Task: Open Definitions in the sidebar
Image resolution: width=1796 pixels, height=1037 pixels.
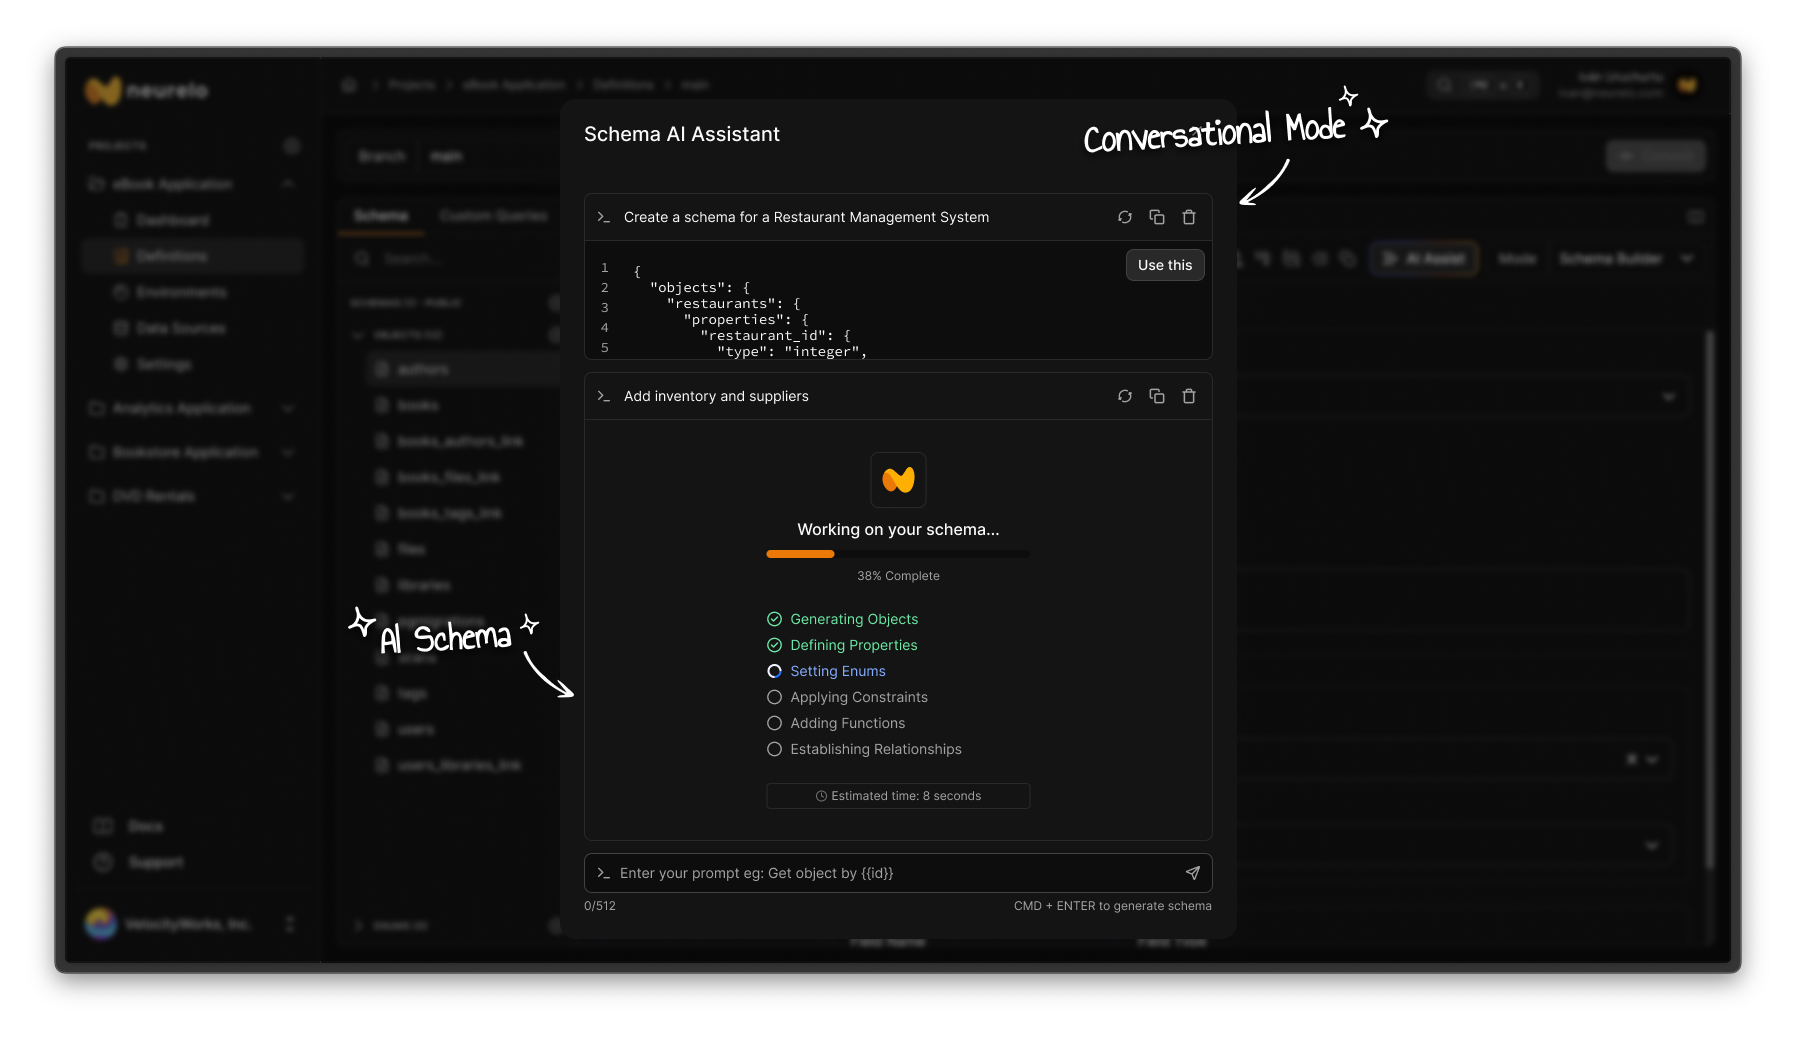Action: 172,256
